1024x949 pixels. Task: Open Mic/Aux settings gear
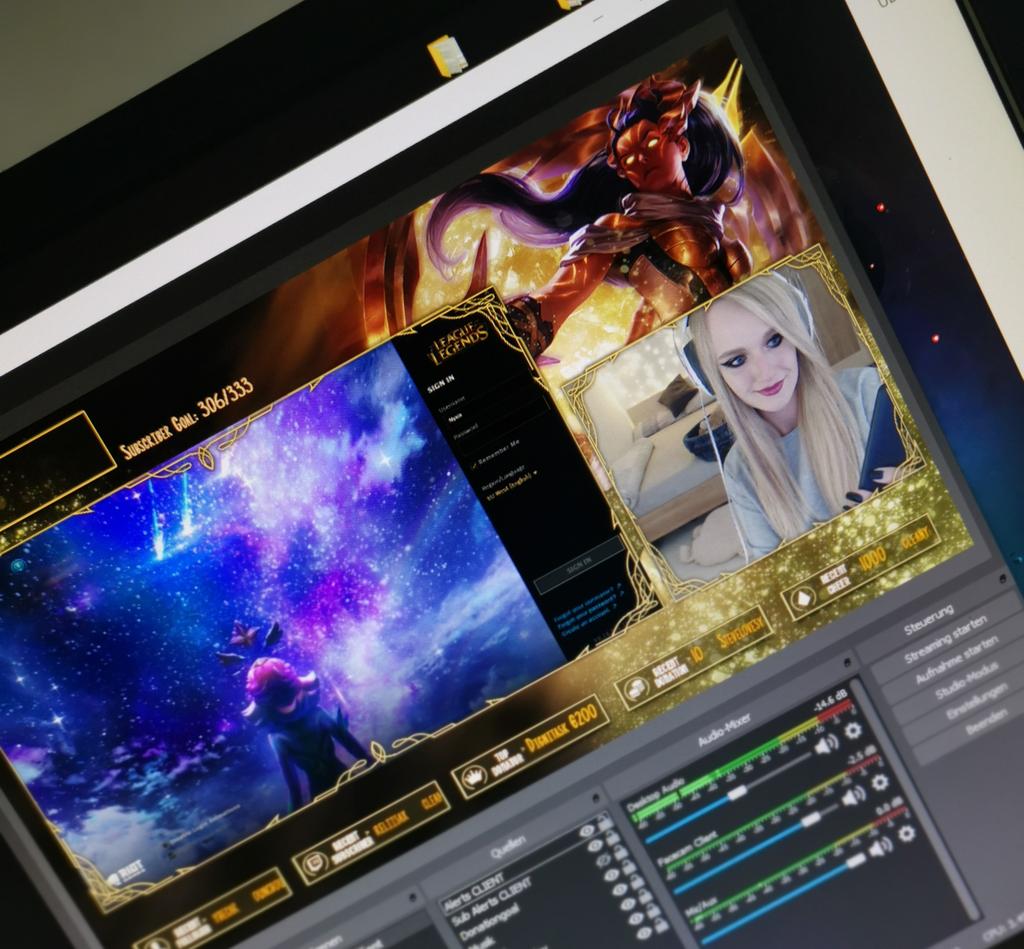906,833
